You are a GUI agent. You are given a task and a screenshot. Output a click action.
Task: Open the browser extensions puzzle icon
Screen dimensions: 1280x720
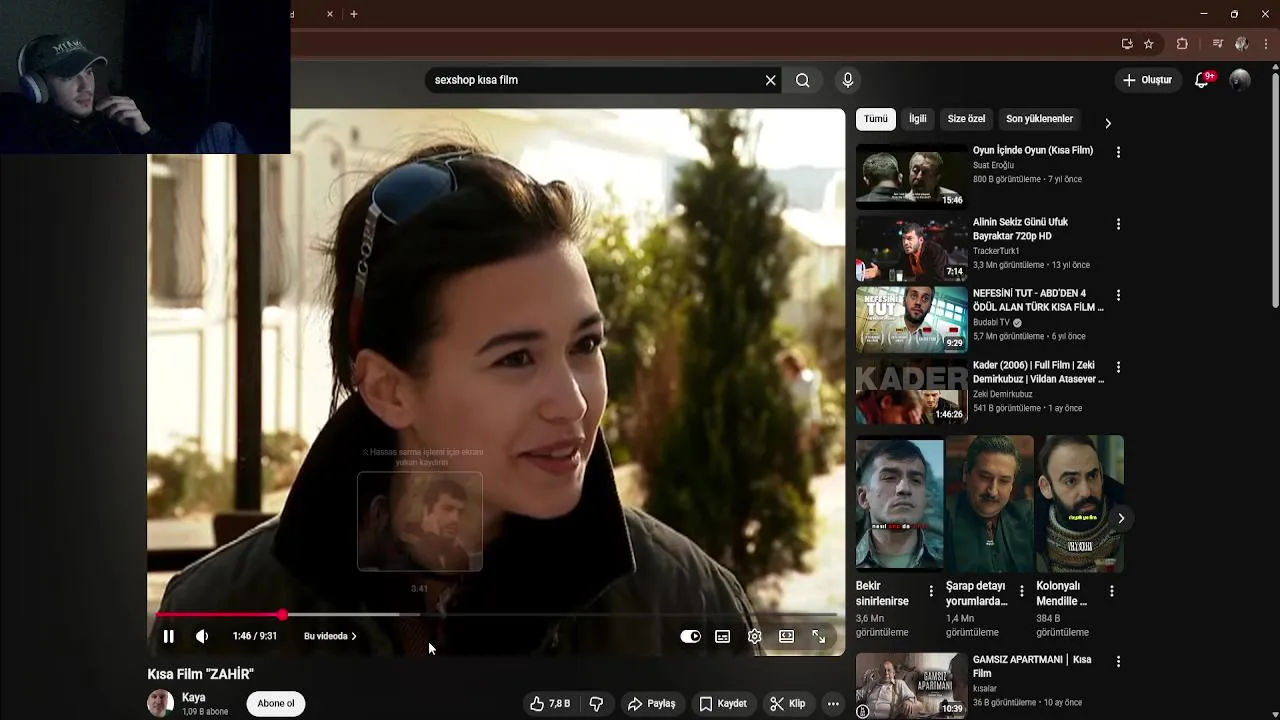[x=1182, y=44]
